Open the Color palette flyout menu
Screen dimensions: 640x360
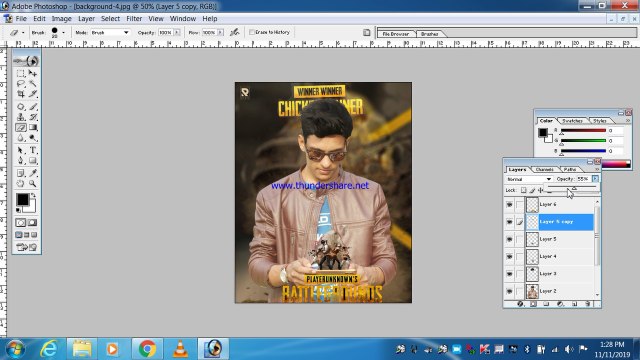coord(628,121)
